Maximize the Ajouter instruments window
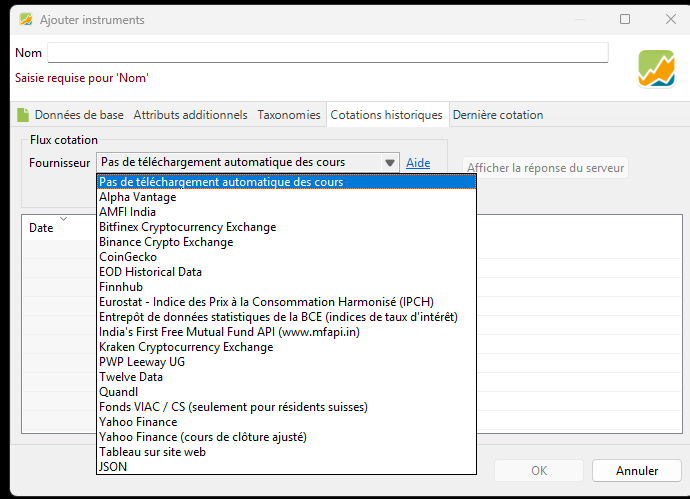Image resolution: width=690 pixels, height=499 pixels. click(625, 19)
